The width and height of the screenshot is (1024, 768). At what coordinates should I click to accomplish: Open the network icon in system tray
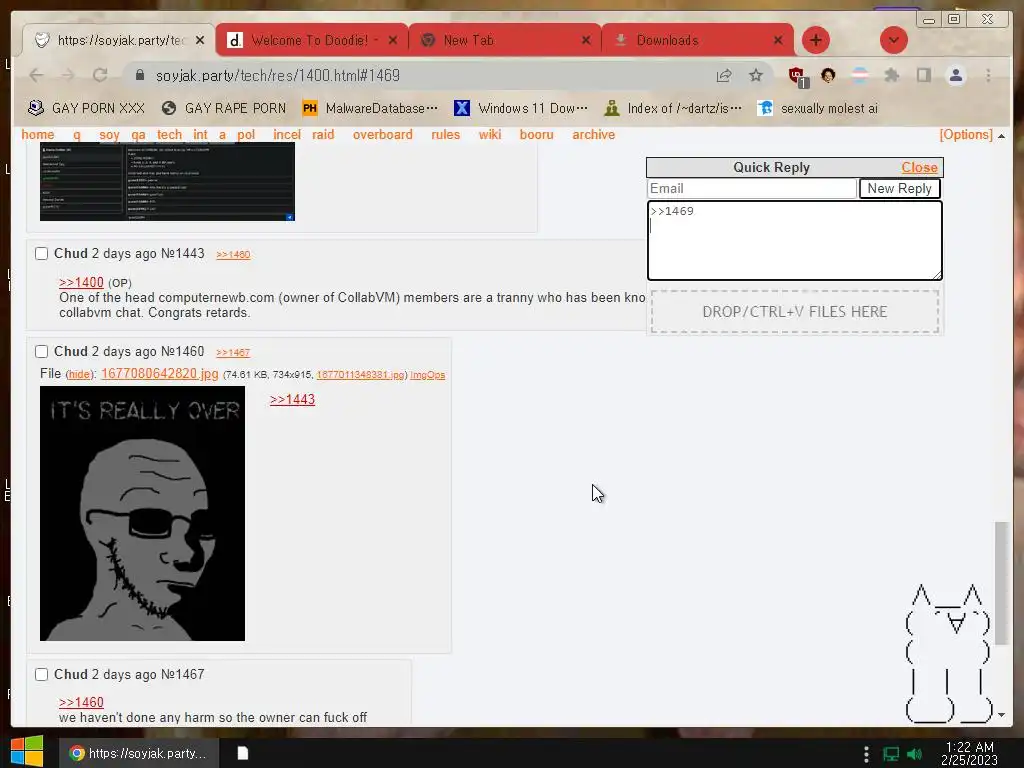(891, 754)
